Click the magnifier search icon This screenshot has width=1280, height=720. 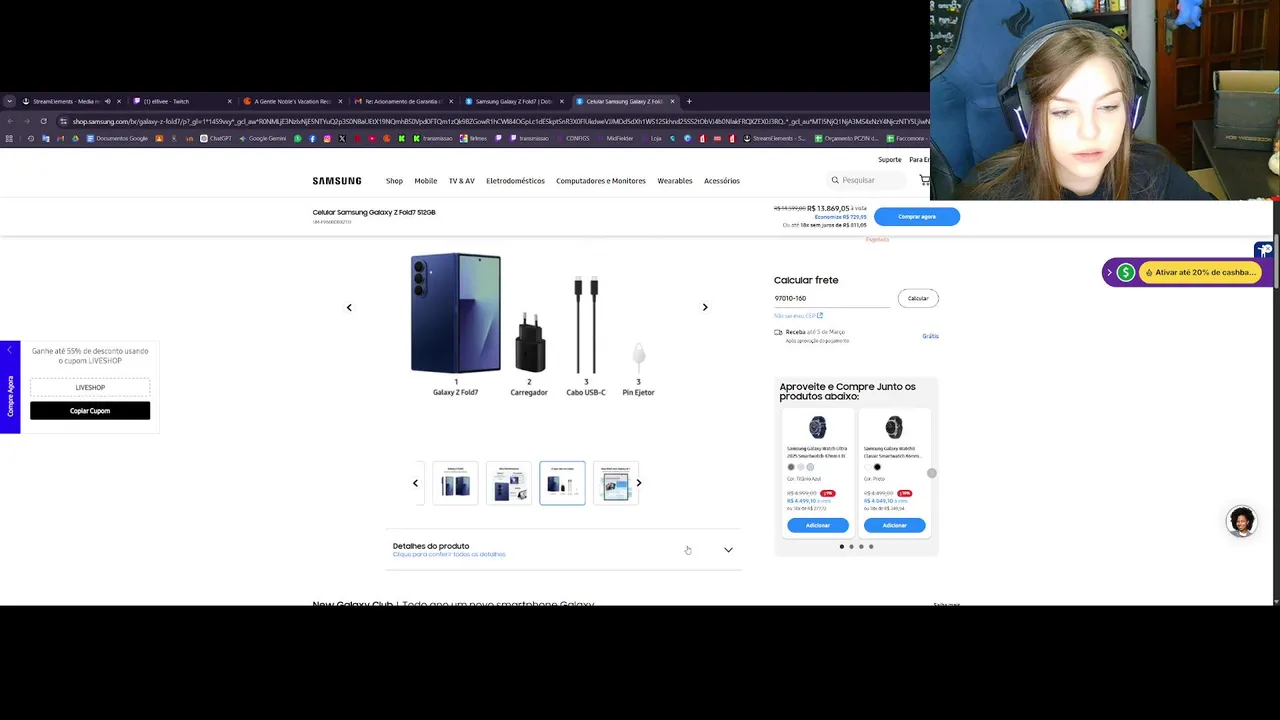(x=835, y=180)
